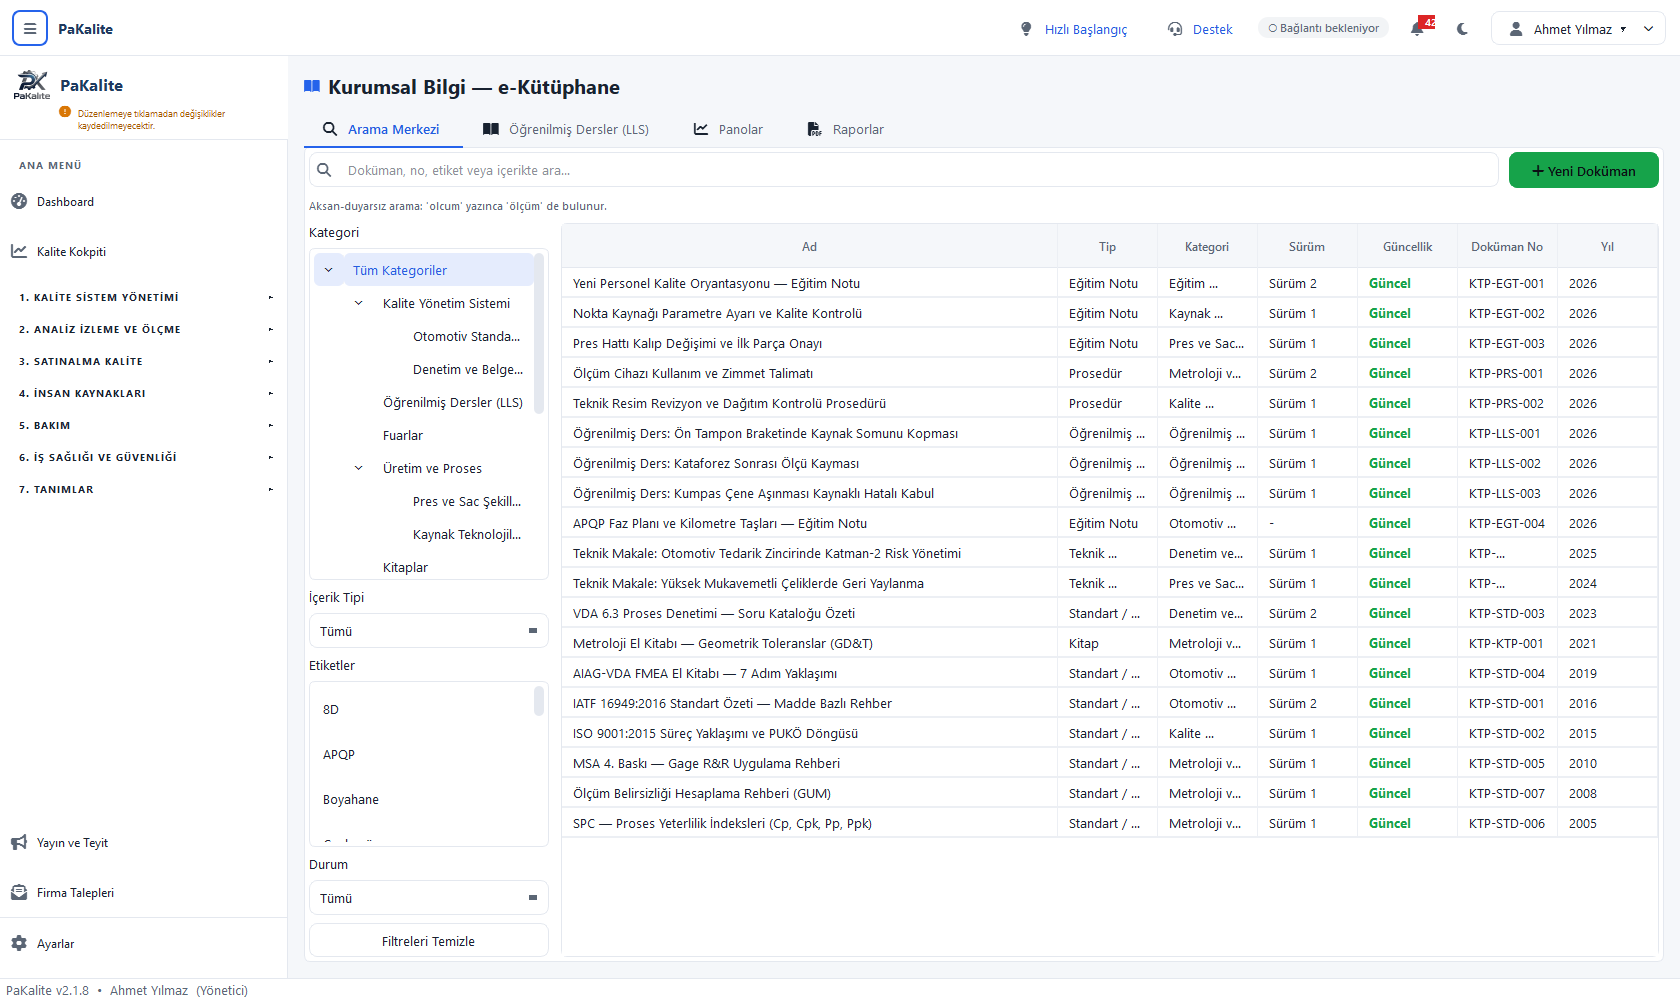Expand the user account dropdown chevron at top right
Screen dimensions: 1680x1000
click(1648, 29)
